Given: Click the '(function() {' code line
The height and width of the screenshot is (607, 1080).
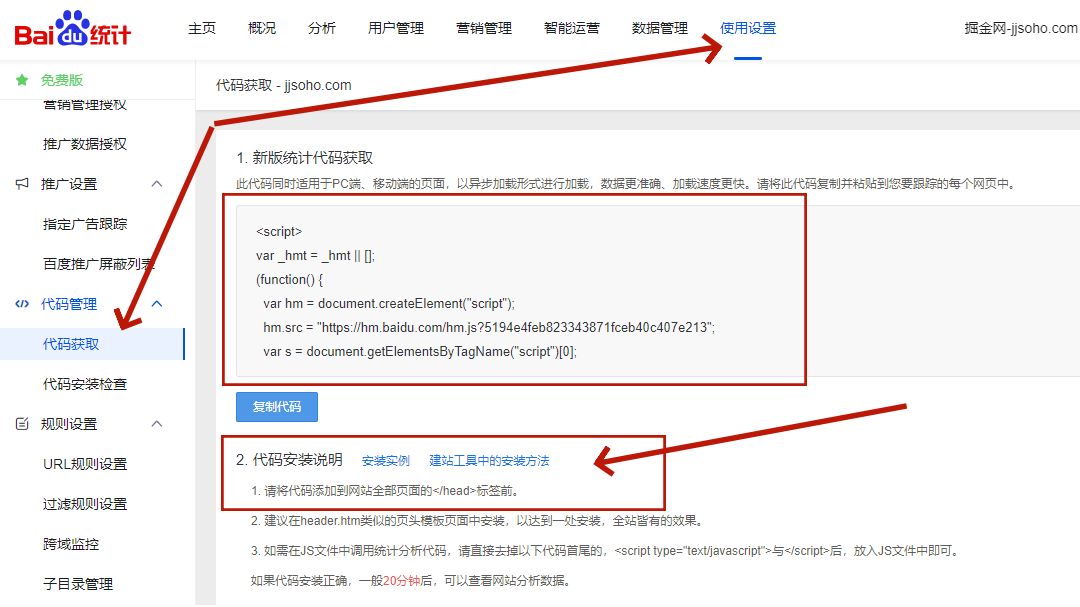Looking at the screenshot, I should pyautogui.click(x=289, y=279).
